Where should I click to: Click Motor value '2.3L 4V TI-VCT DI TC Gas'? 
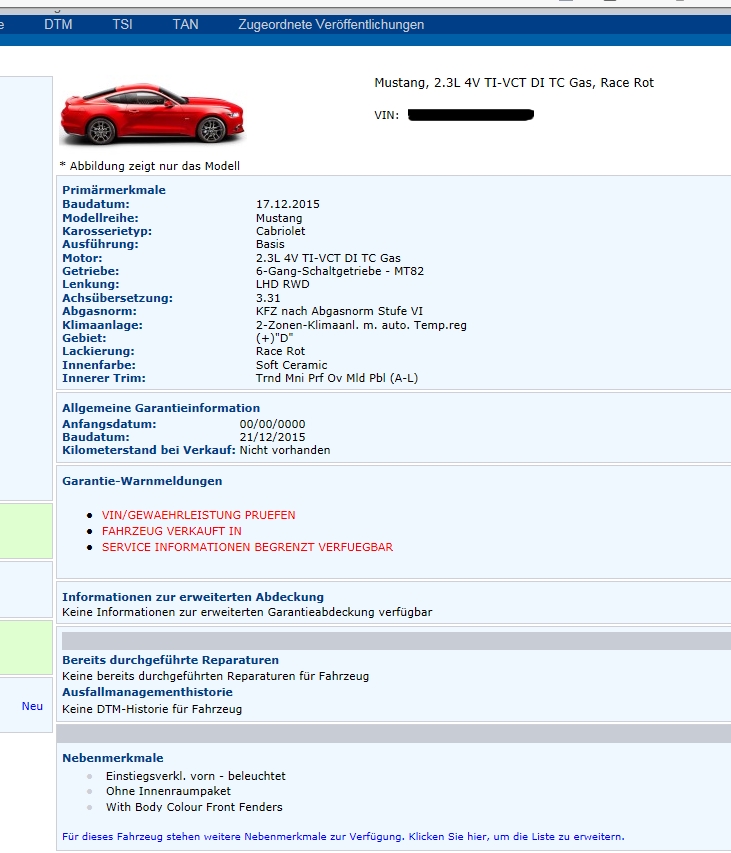[329, 258]
